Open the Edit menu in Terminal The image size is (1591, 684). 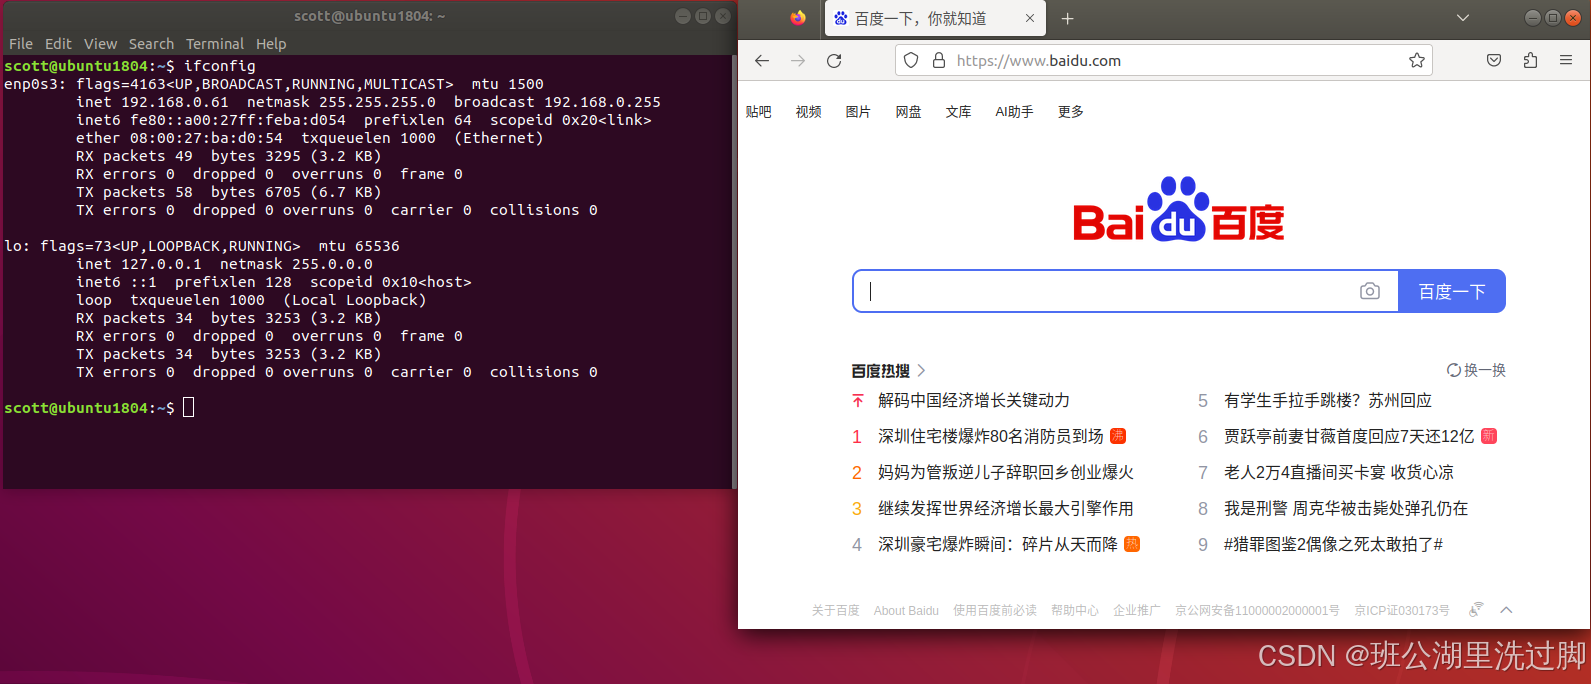(58, 44)
